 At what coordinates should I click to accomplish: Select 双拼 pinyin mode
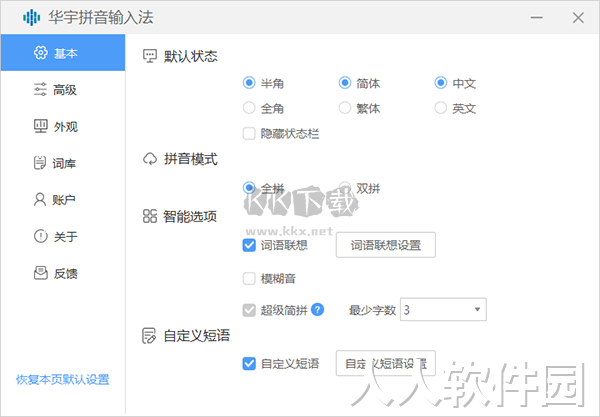(x=345, y=188)
